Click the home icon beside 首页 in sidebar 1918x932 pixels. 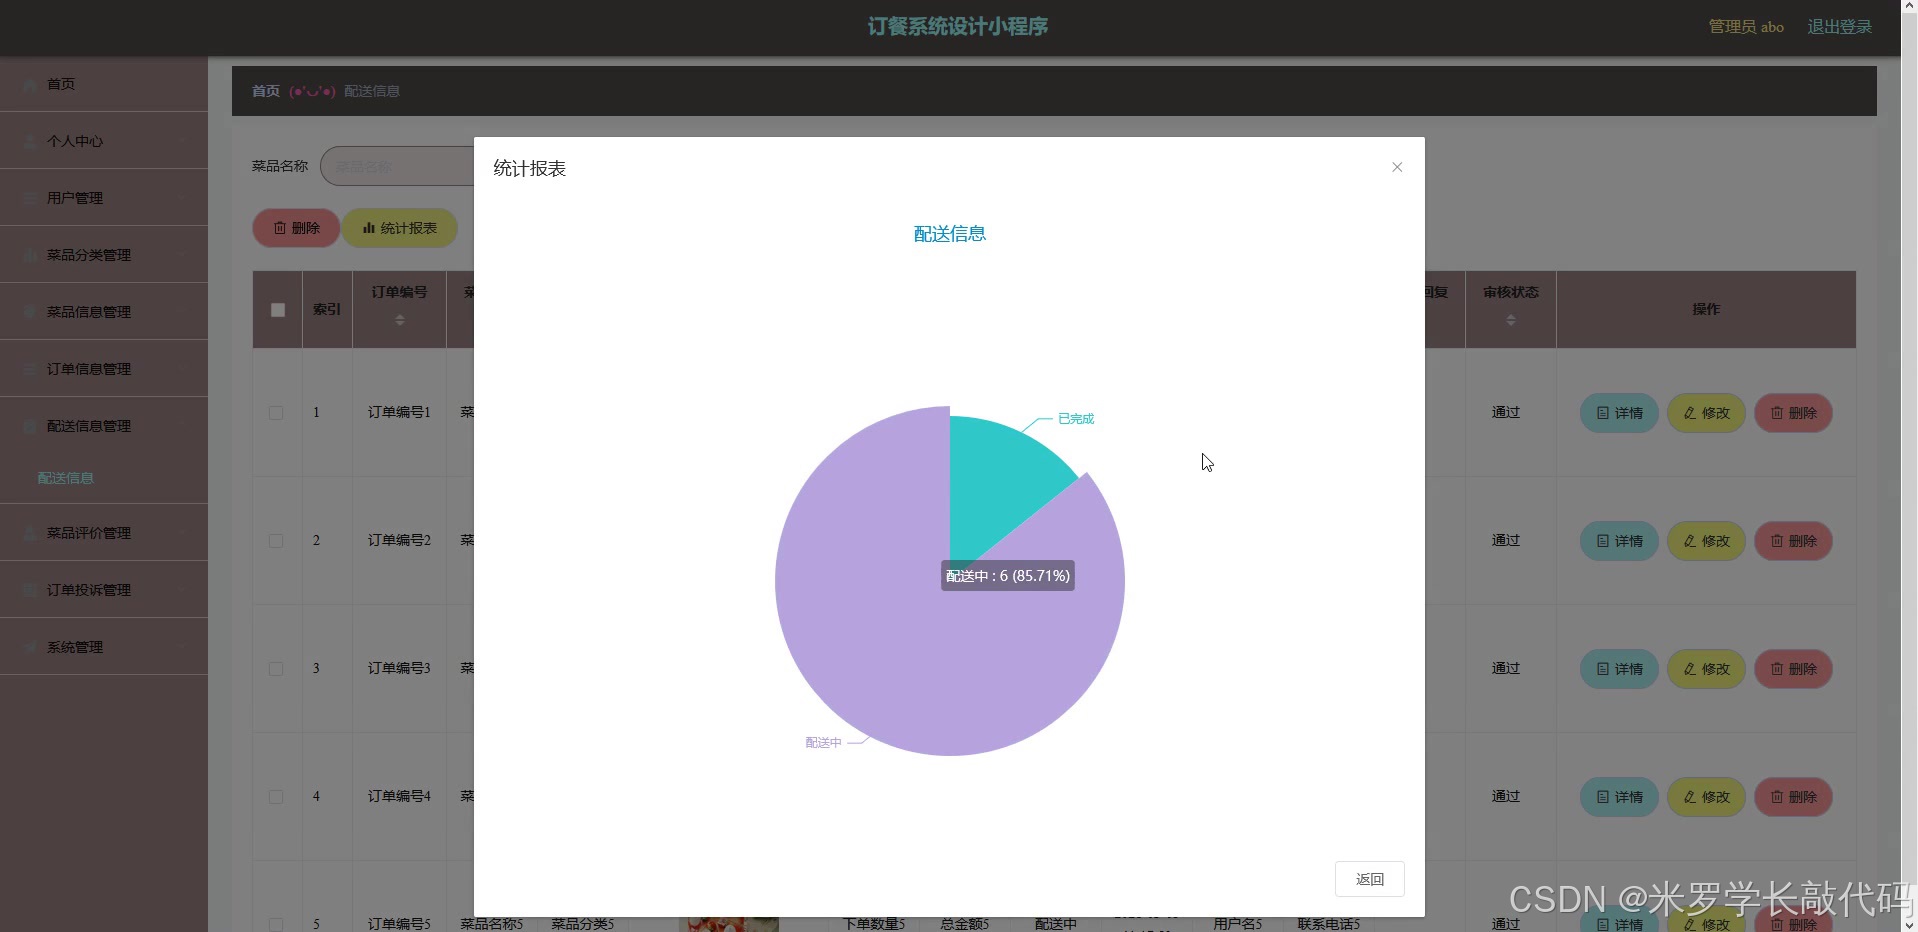pos(28,84)
